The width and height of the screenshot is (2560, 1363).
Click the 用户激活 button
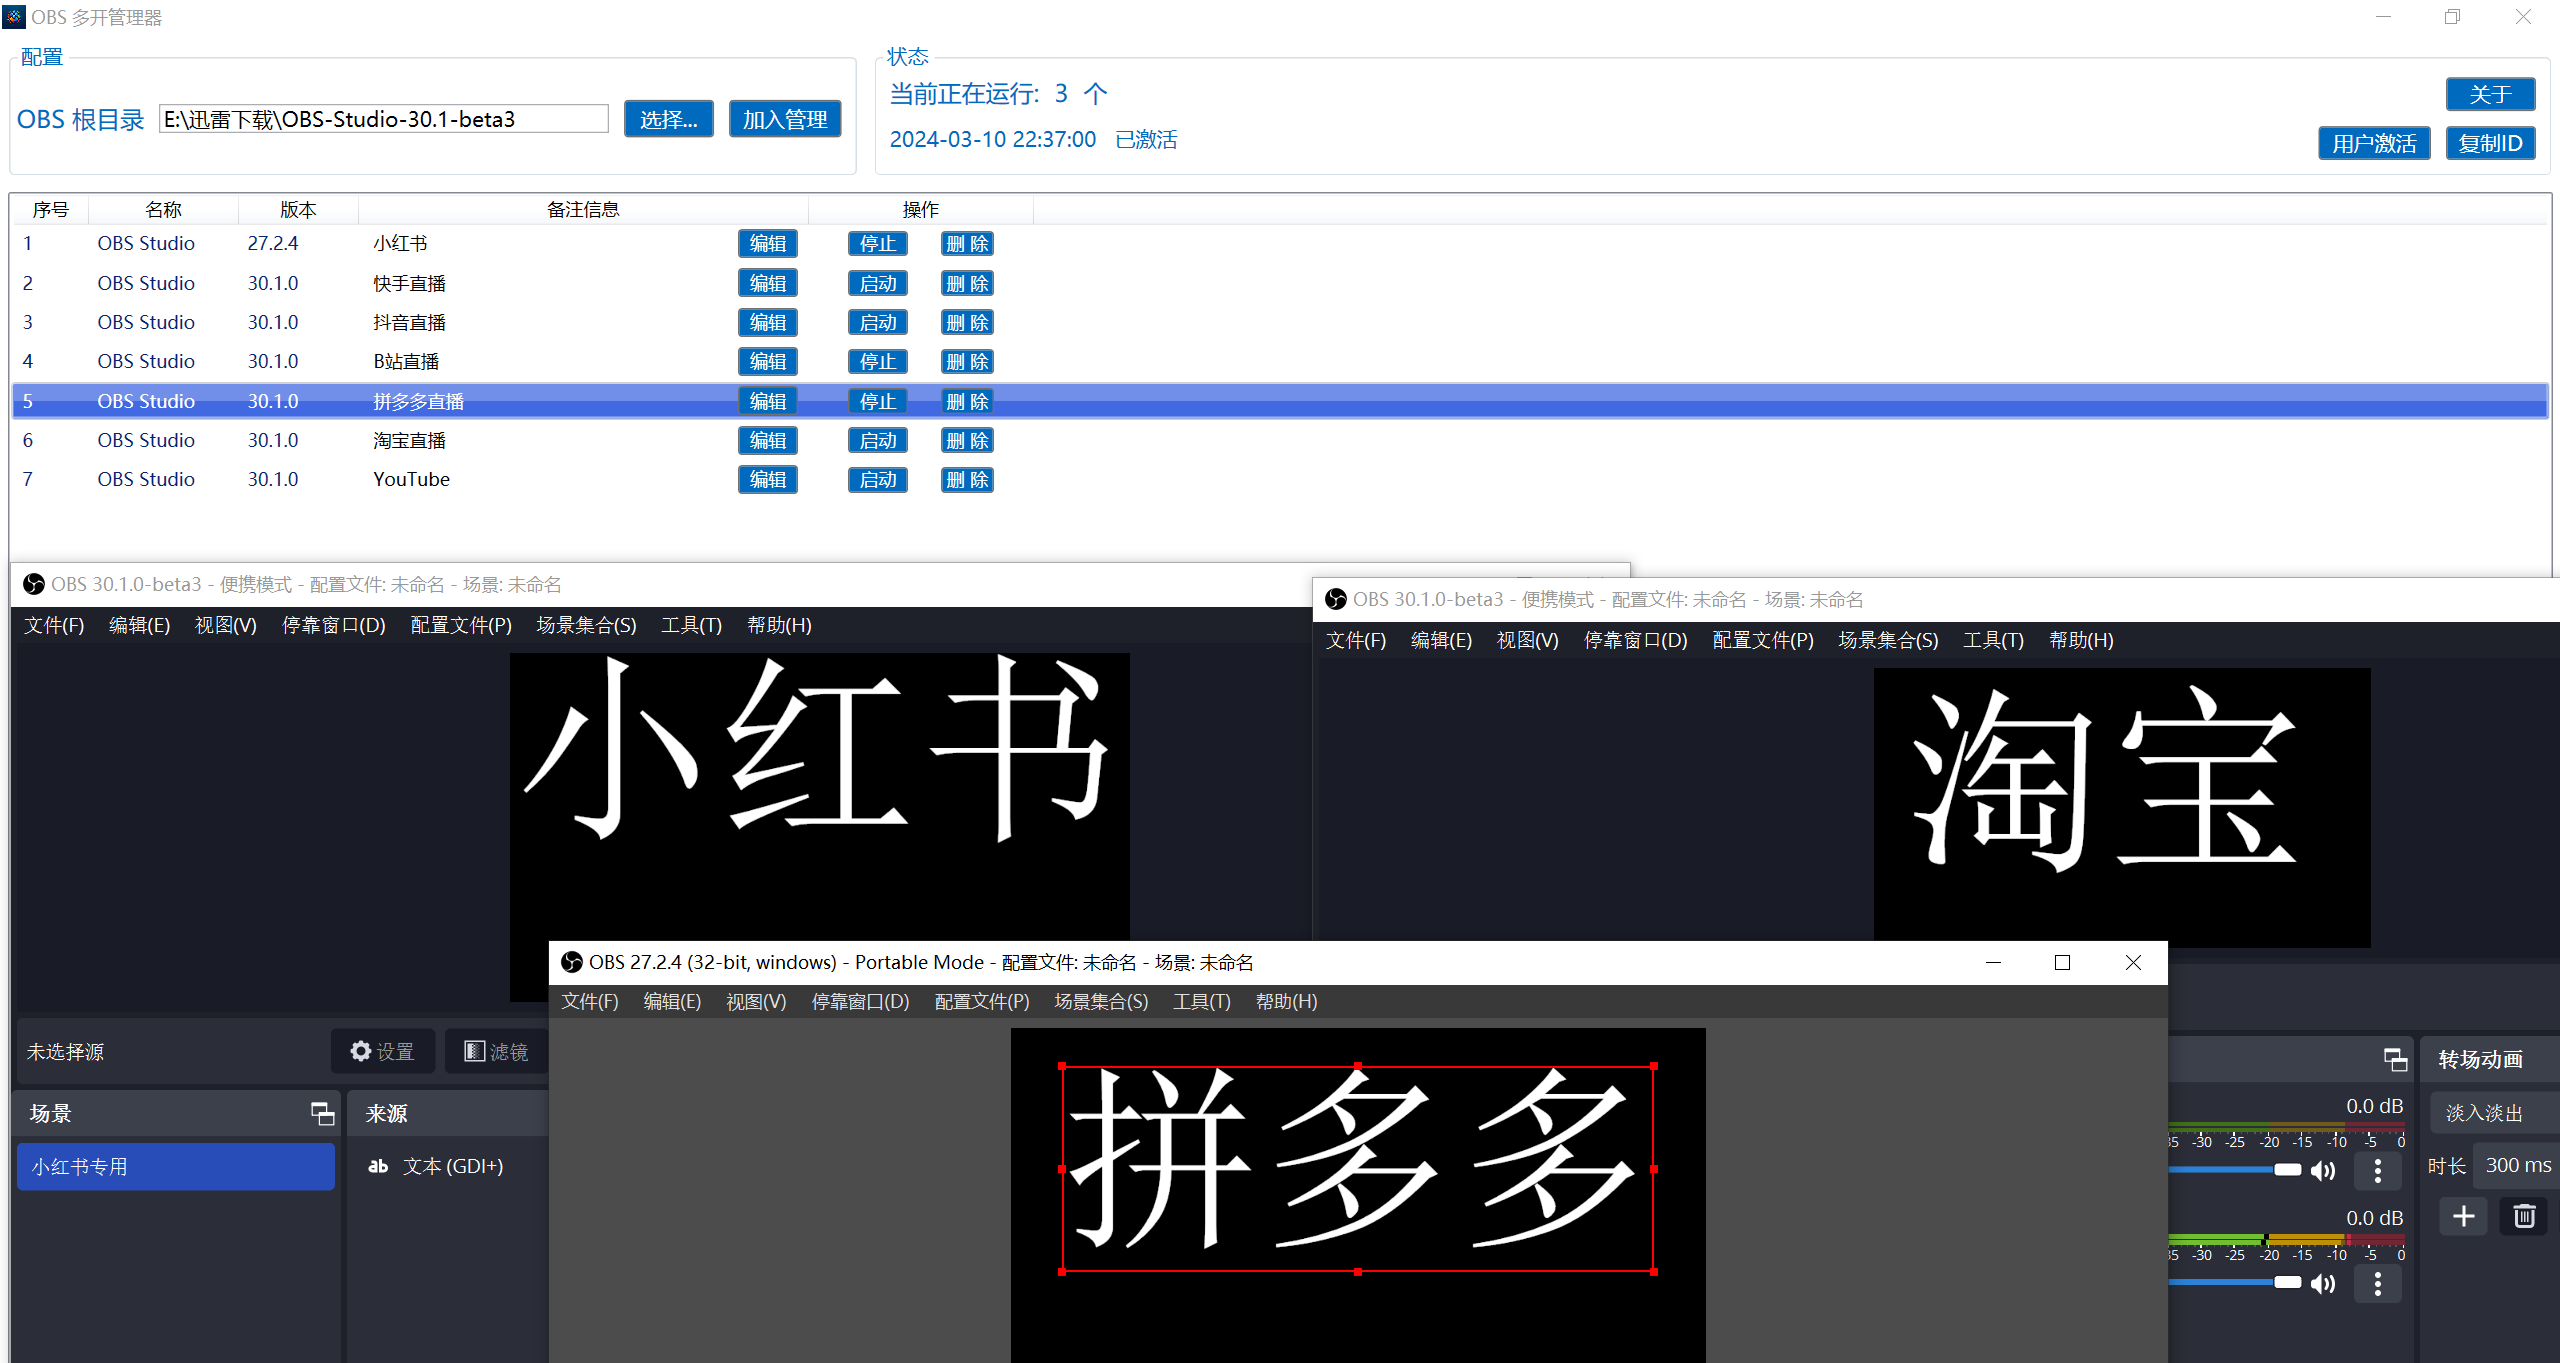[2374, 143]
